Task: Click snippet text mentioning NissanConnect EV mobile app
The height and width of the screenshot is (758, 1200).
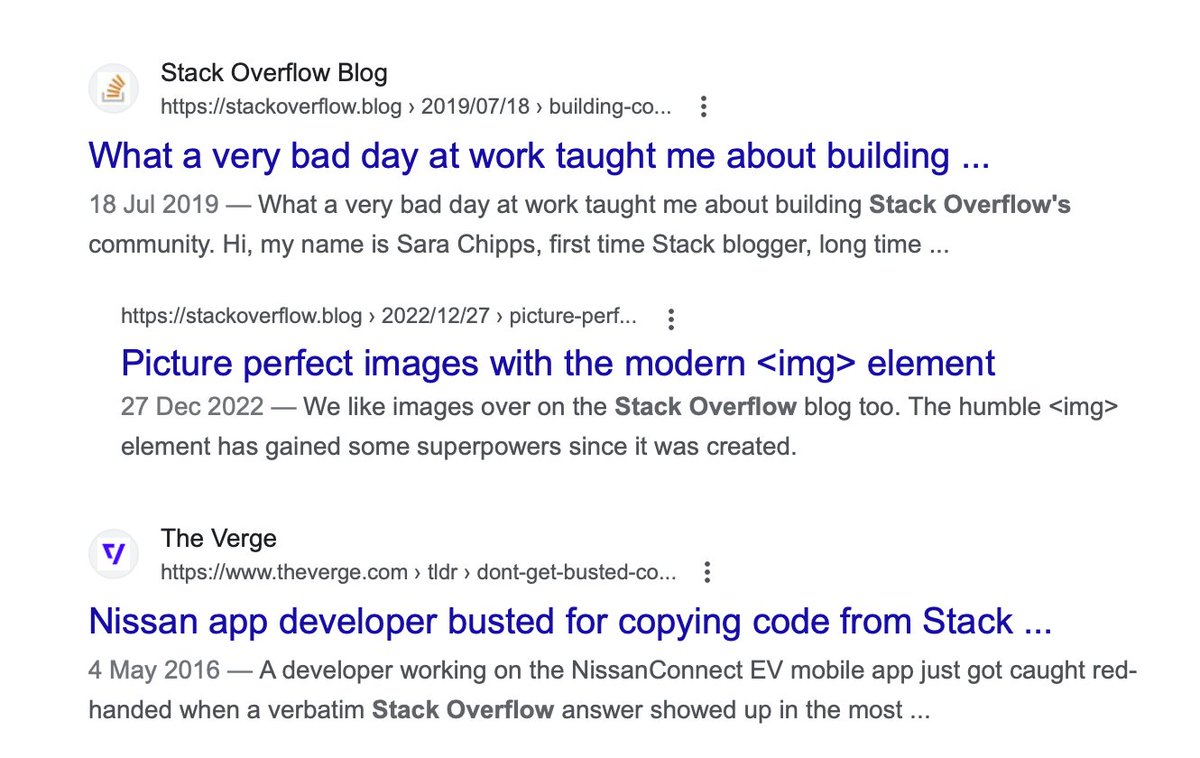Action: point(612,691)
